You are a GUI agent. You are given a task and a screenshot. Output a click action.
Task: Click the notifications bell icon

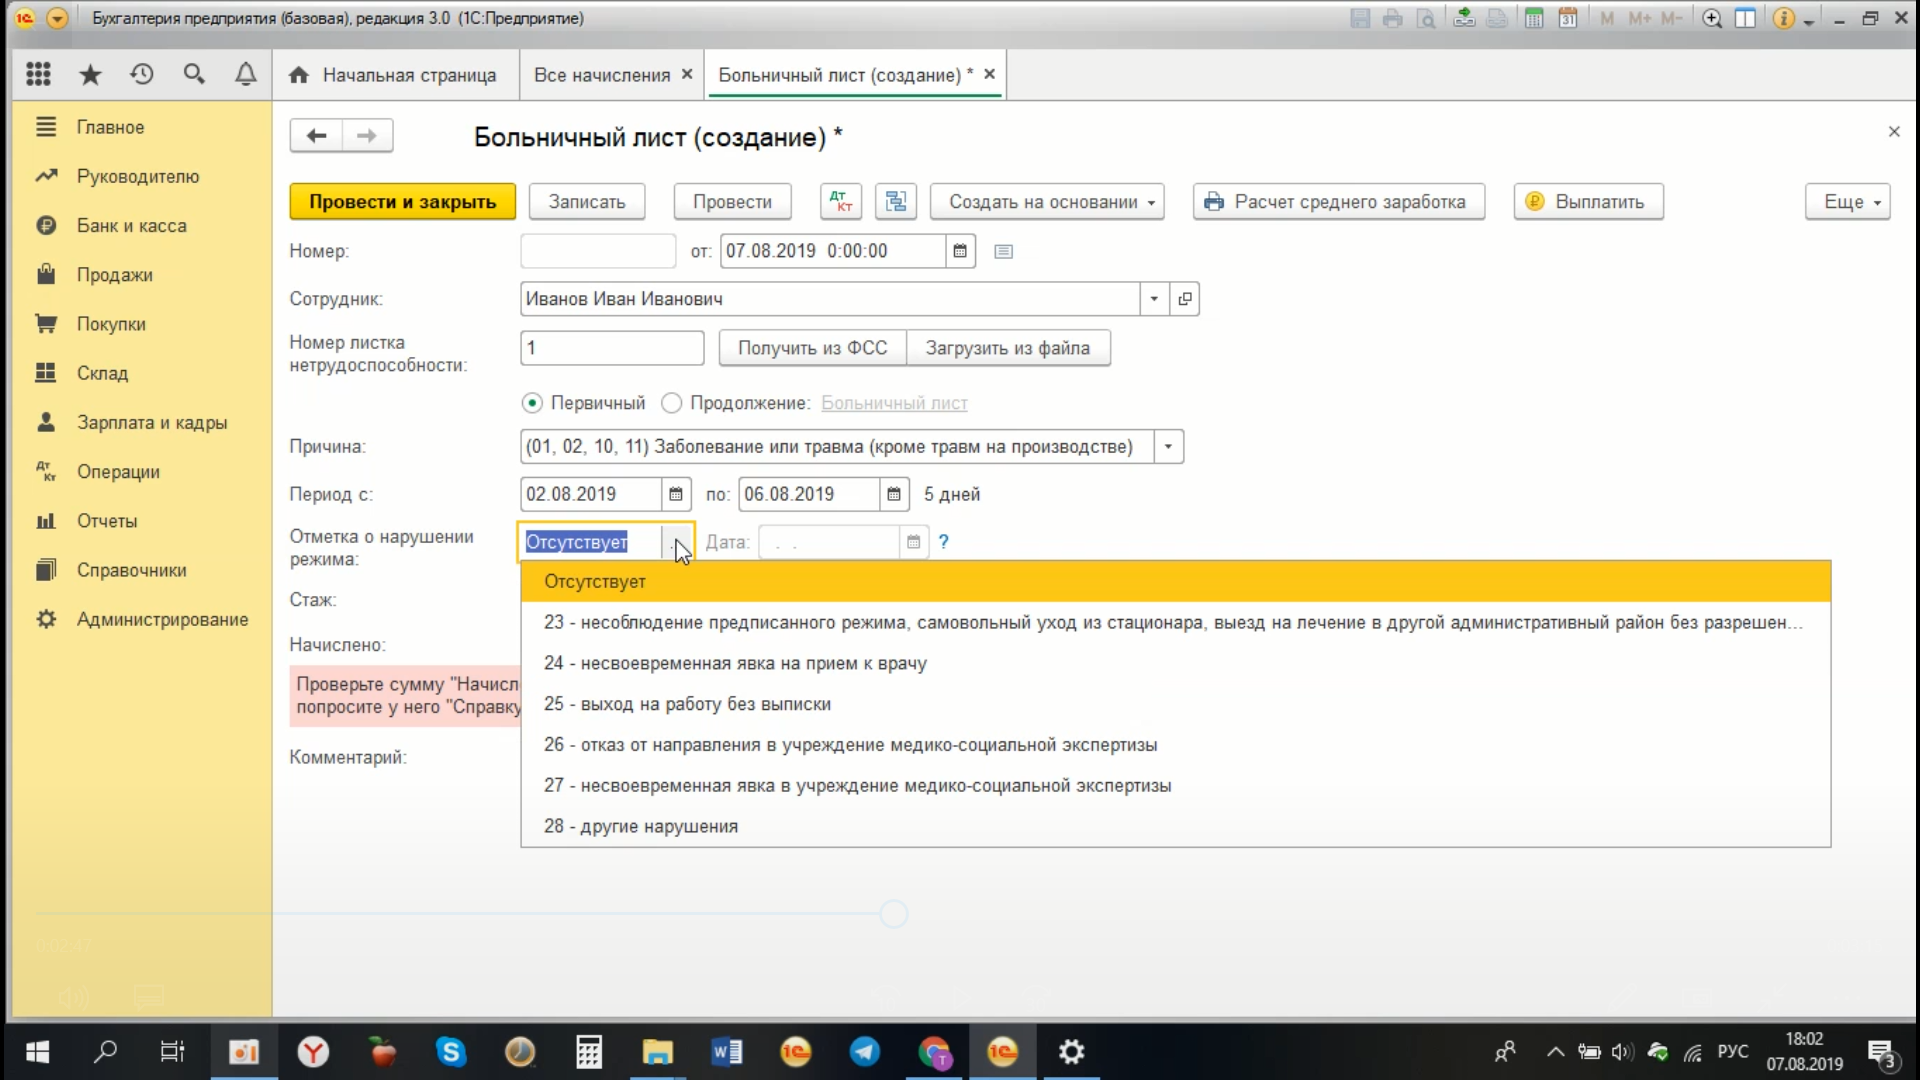(x=245, y=74)
